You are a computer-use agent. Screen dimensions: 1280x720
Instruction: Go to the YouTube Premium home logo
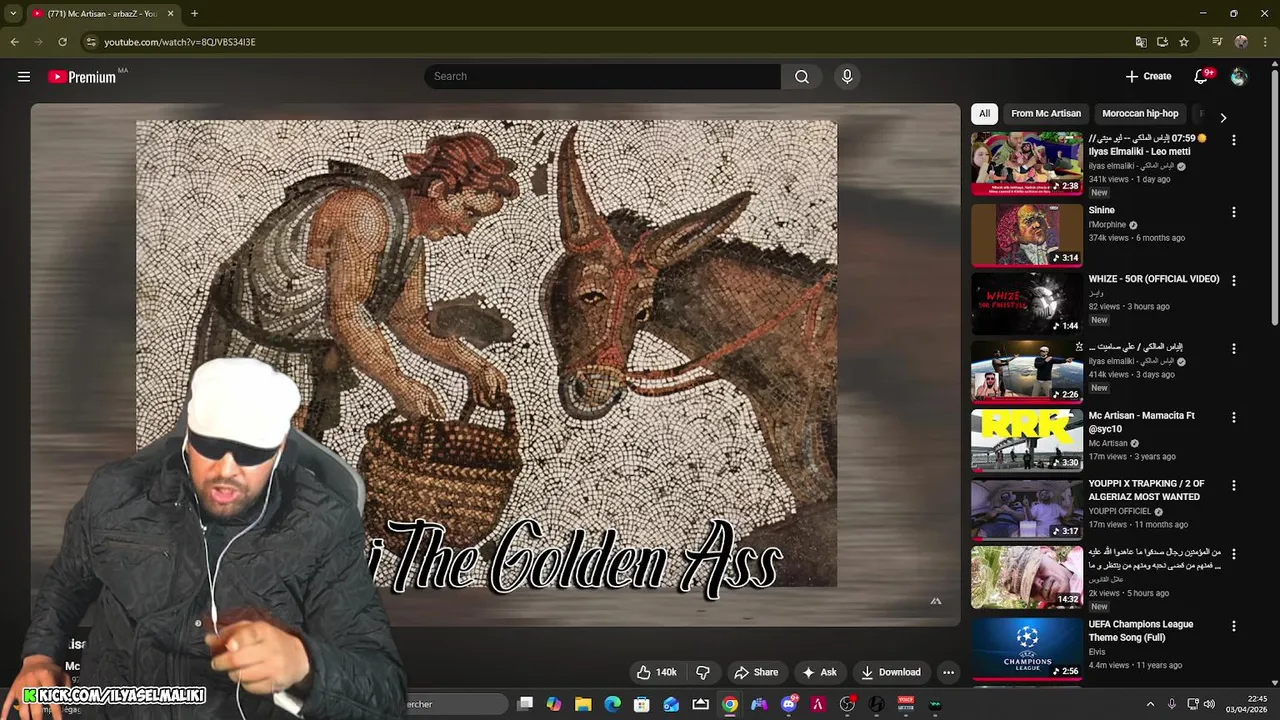[82, 77]
